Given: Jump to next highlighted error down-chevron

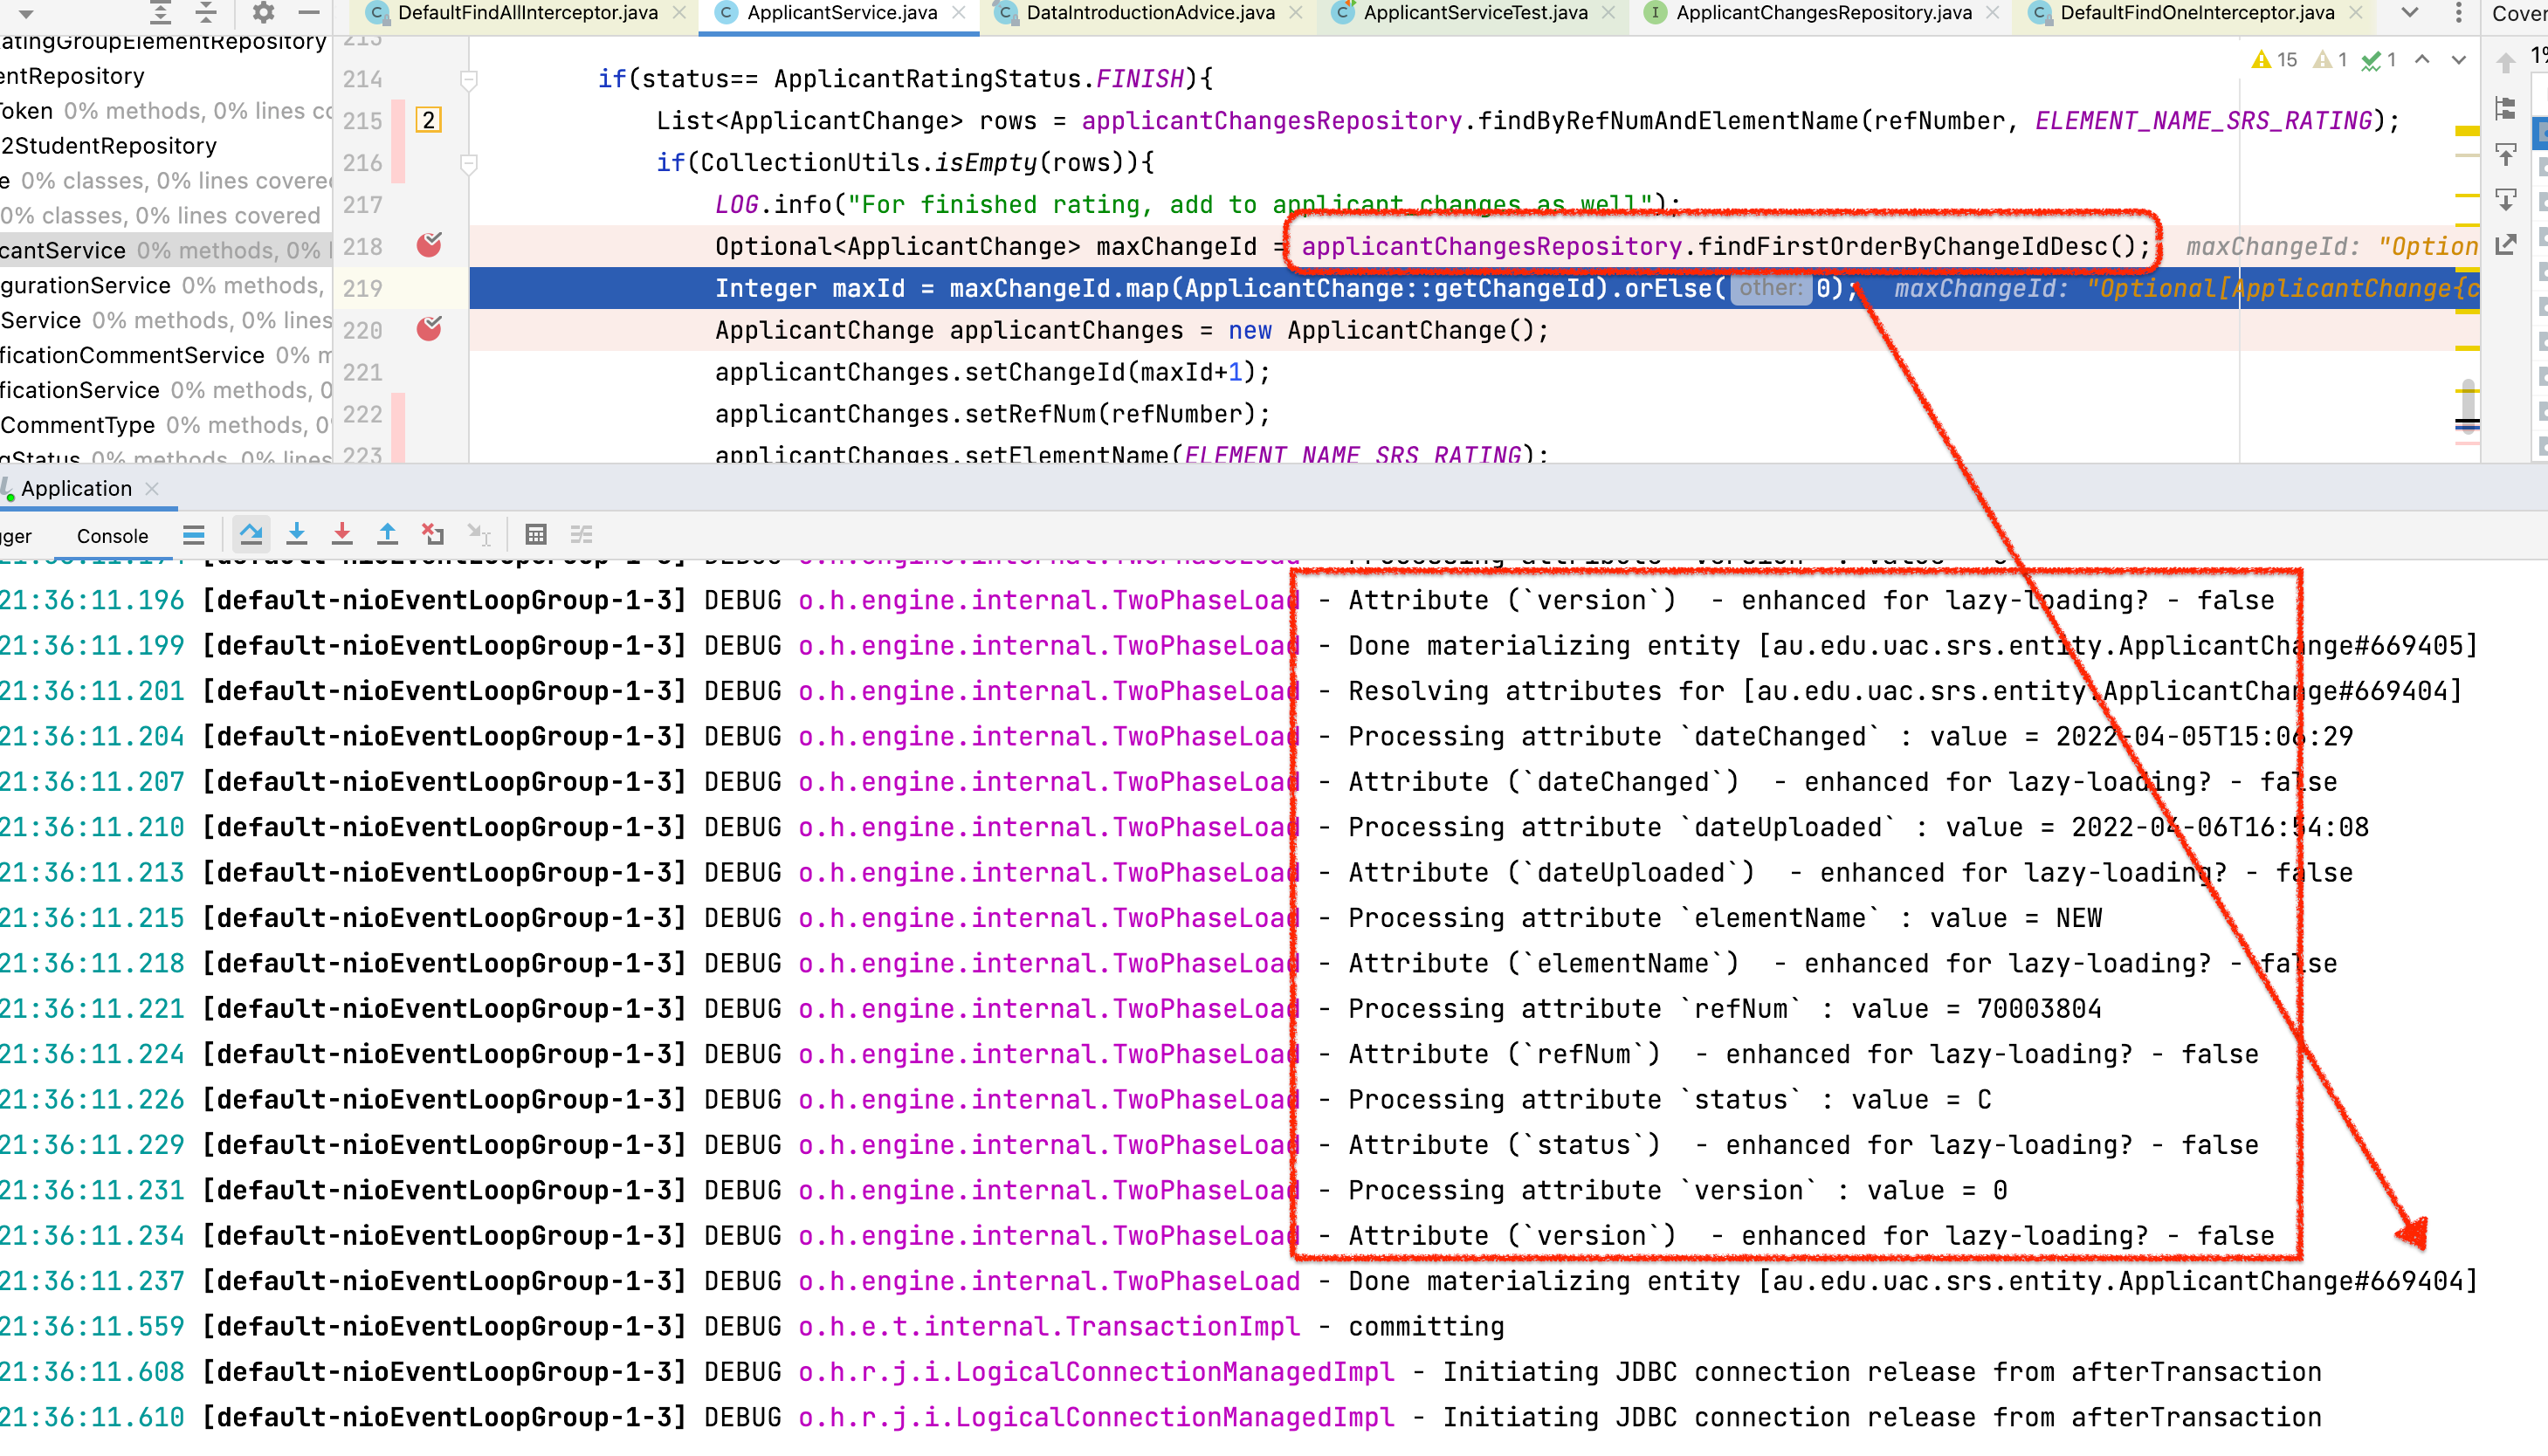Looking at the screenshot, I should coord(2459,60).
